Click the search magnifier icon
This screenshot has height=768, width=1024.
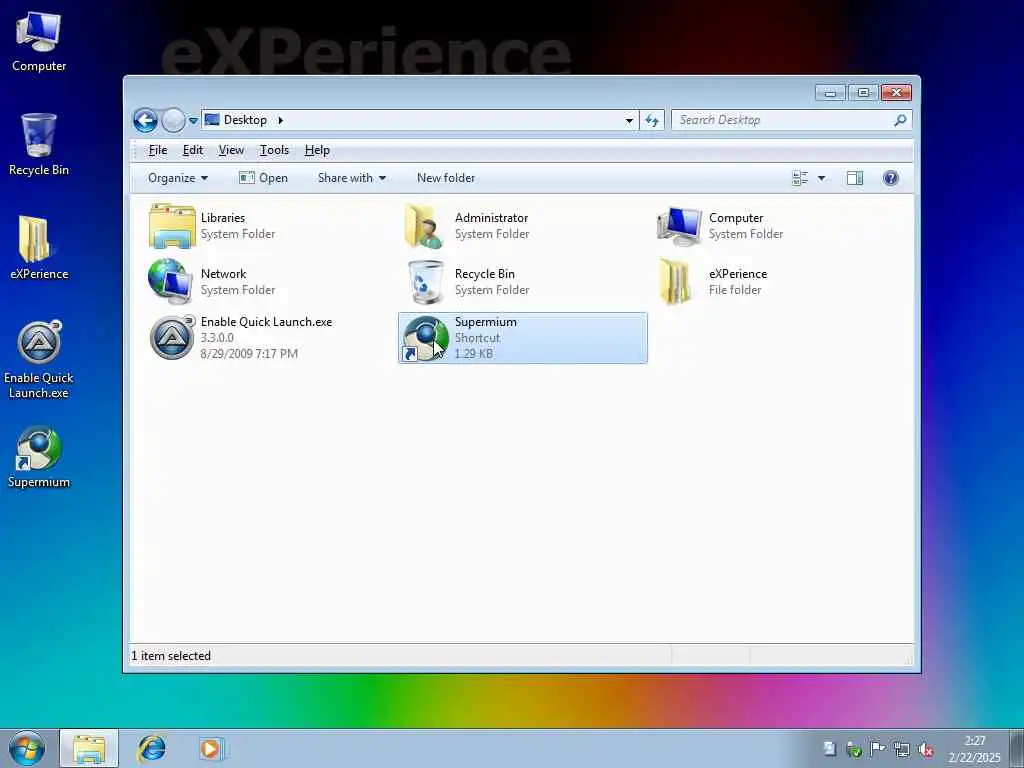click(x=900, y=120)
